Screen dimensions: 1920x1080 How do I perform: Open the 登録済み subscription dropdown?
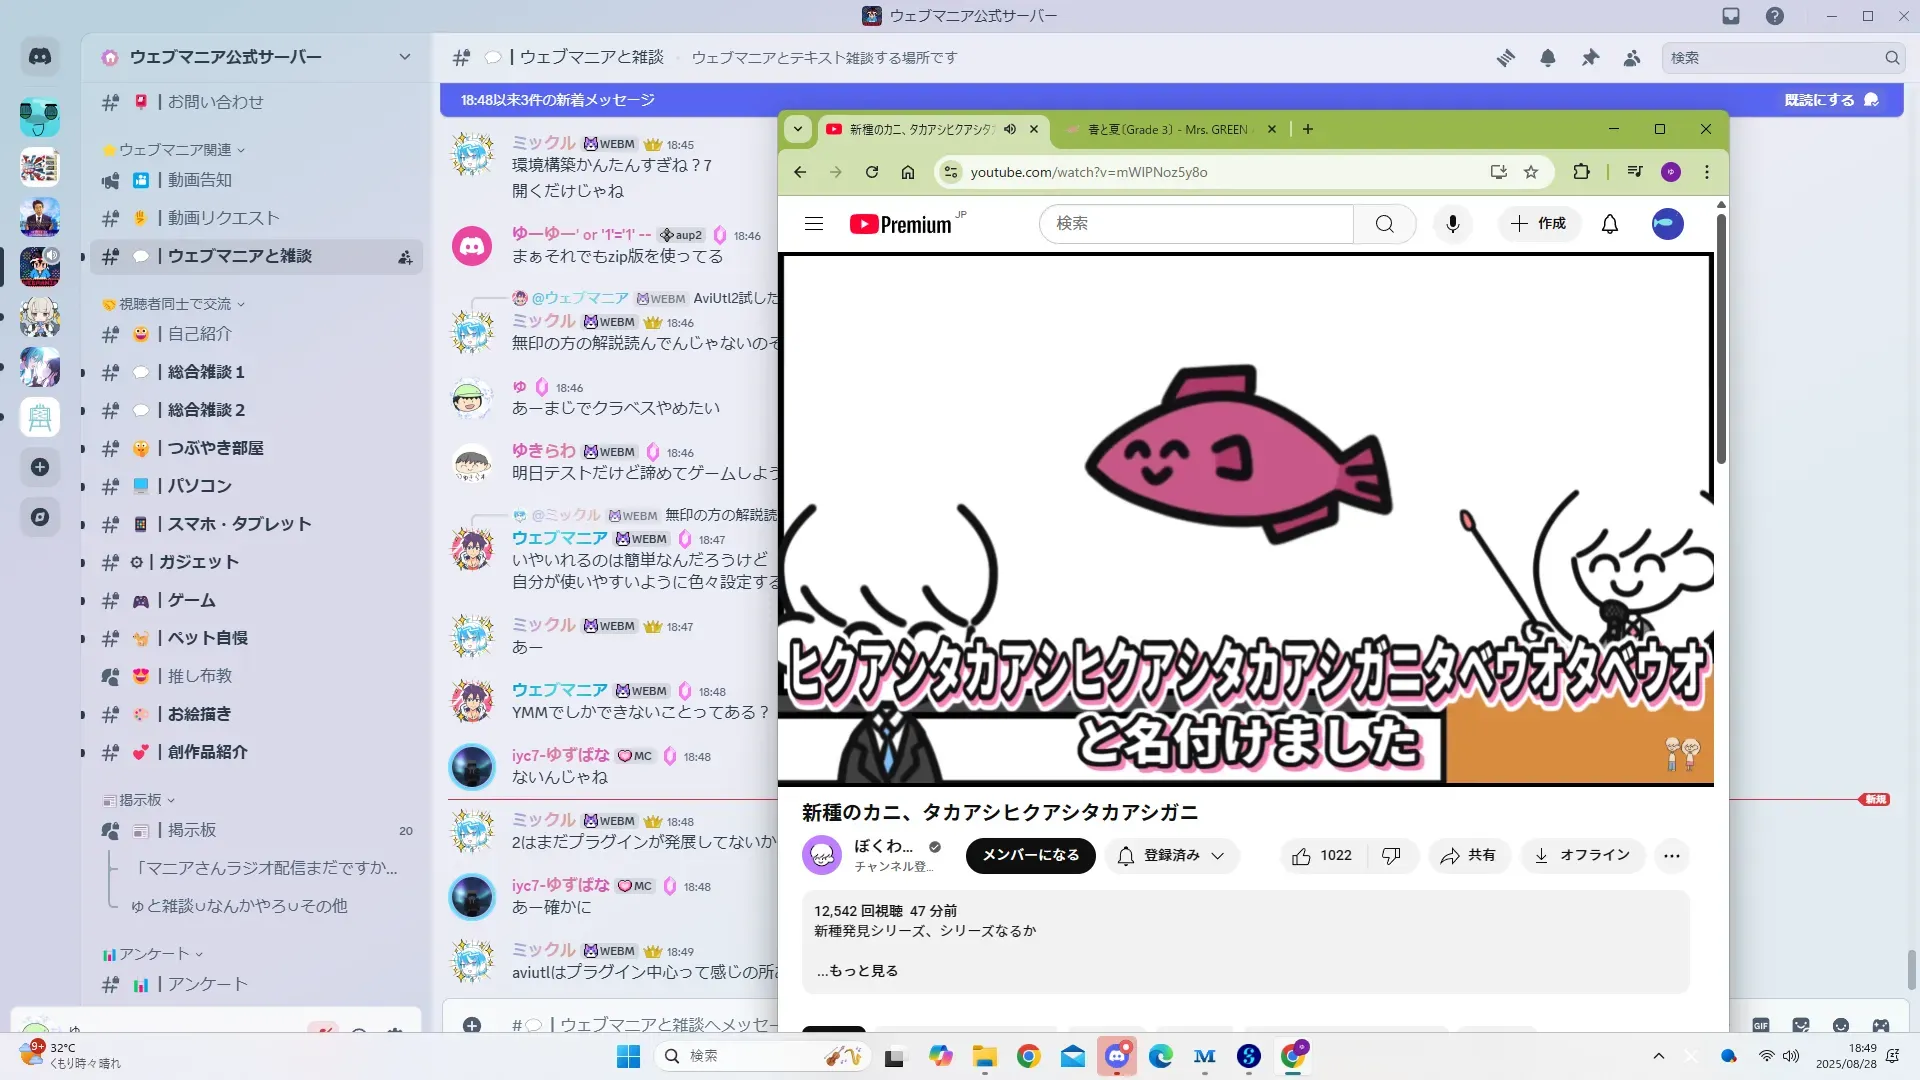click(1172, 856)
